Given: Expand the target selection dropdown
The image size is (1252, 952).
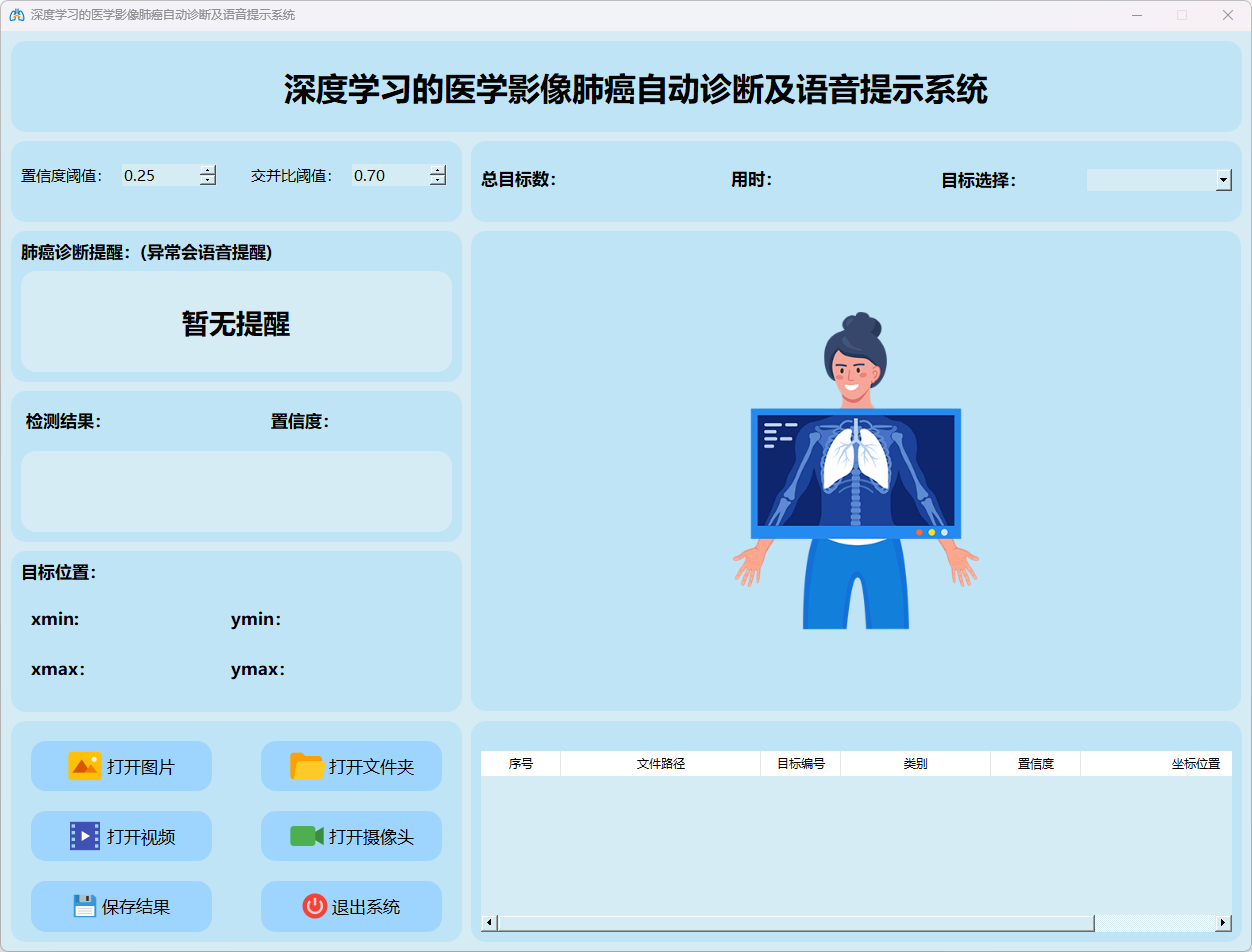Looking at the screenshot, I should pos(1223,180).
